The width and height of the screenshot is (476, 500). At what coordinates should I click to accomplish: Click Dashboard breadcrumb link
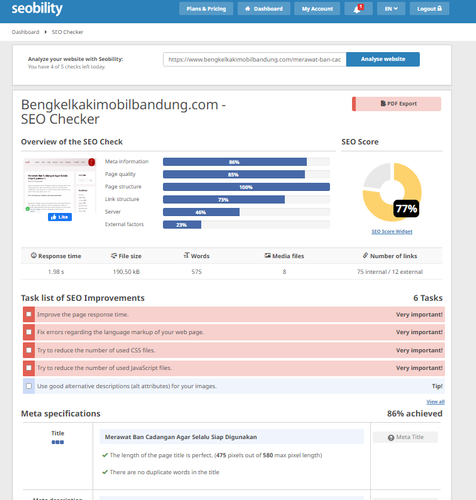coord(25,32)
